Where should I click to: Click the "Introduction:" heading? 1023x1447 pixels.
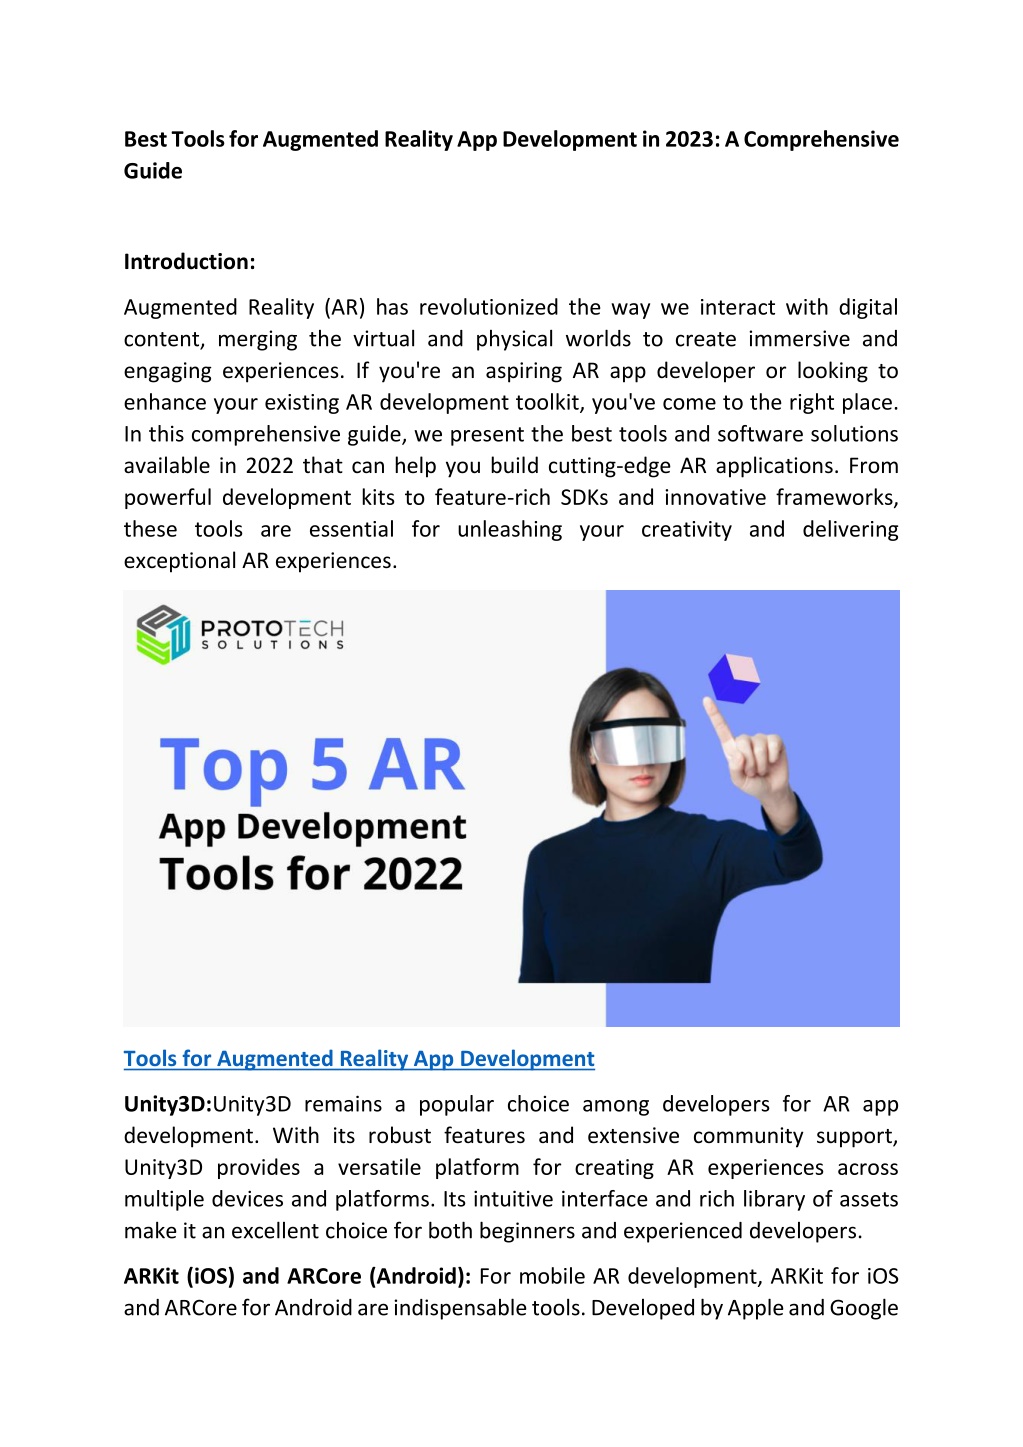(189, 262)
